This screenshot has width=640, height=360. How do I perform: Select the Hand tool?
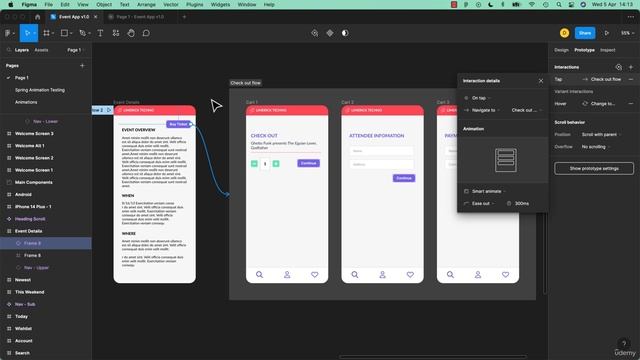(x=131, y=33)
